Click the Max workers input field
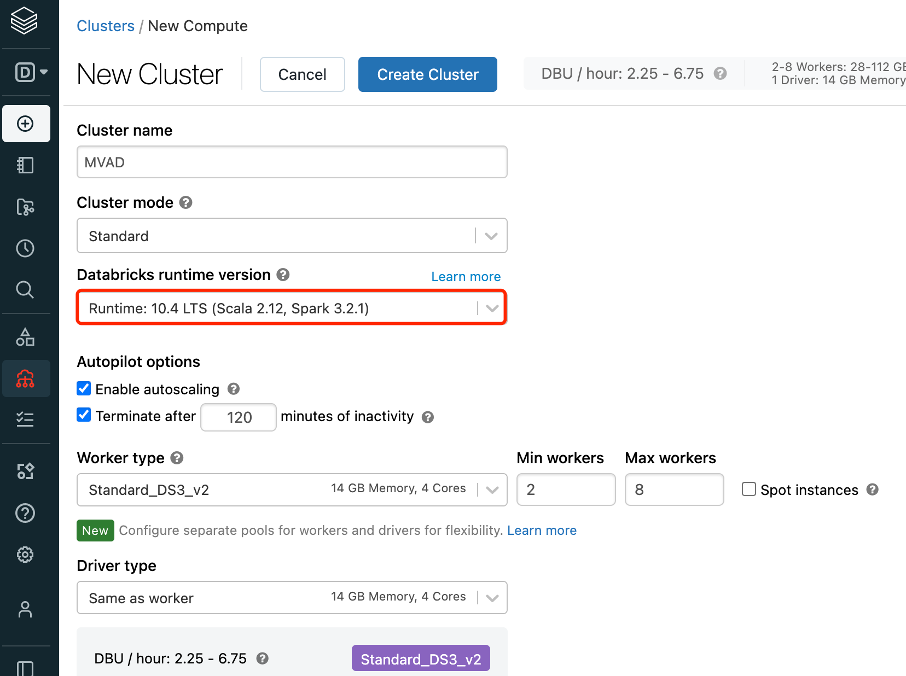The width and height of the screenshot is (906, 676). [674, 489]
